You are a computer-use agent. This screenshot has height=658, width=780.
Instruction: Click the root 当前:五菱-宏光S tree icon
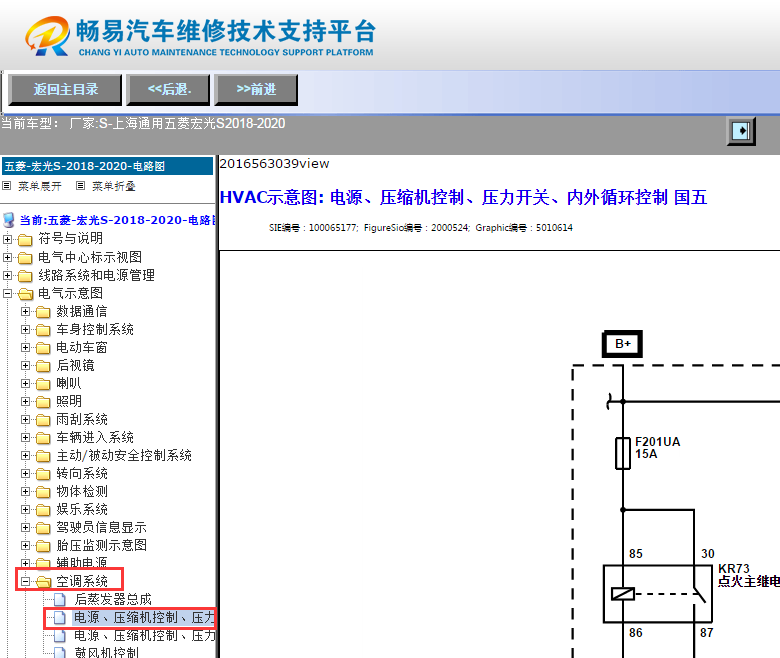click(8, 220)
